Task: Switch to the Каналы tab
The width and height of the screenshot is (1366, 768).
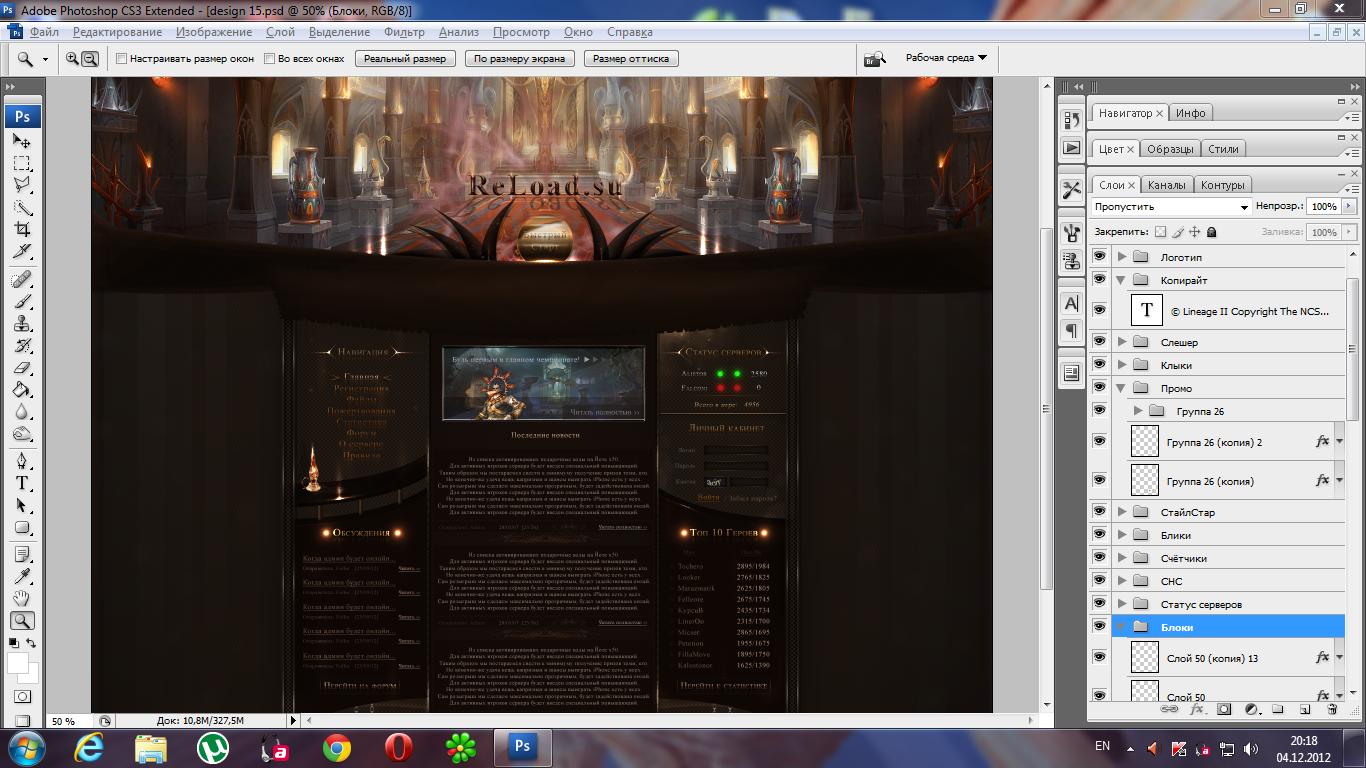Action: [x=1167, y=185]
